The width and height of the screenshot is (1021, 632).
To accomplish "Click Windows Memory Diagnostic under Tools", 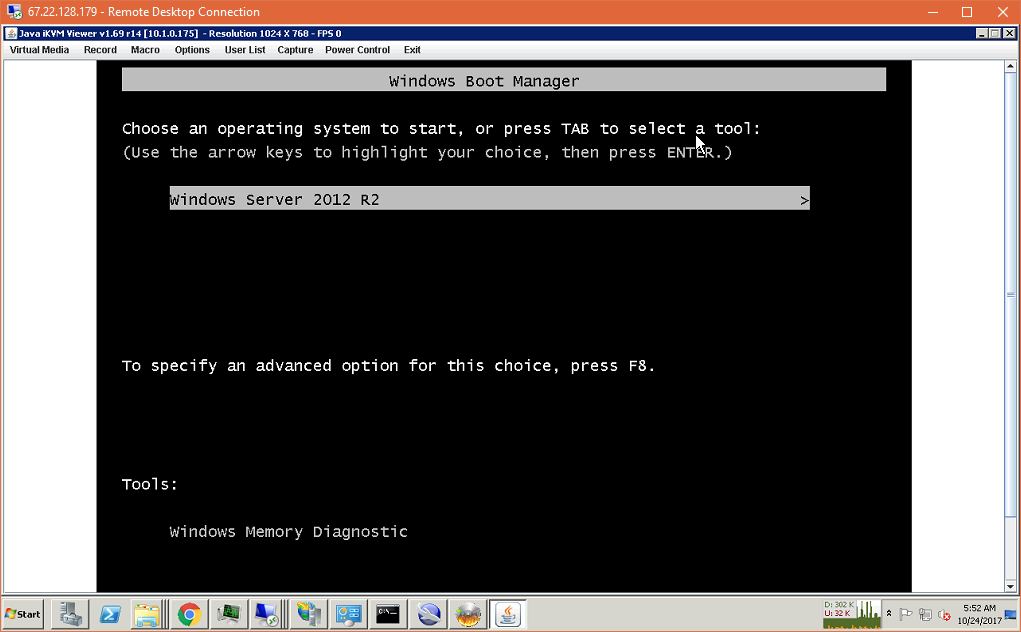I will tap(288, 531).
